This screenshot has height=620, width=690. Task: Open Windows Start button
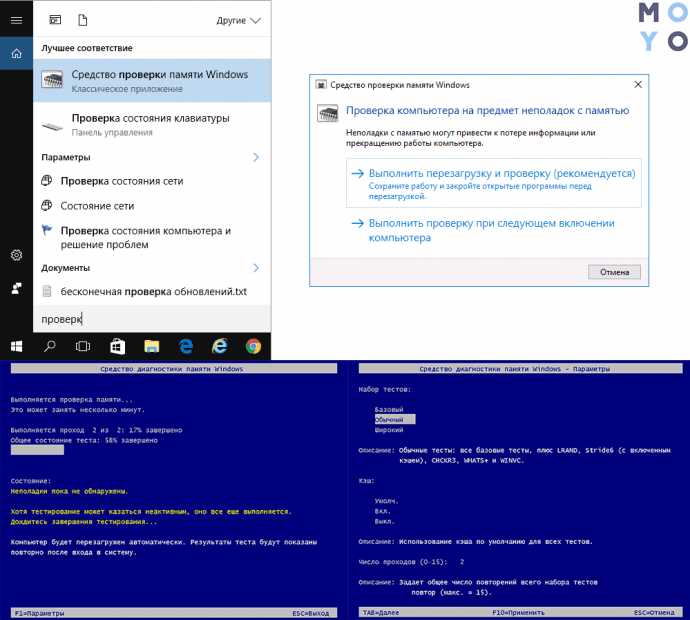[x=16, y=347]
